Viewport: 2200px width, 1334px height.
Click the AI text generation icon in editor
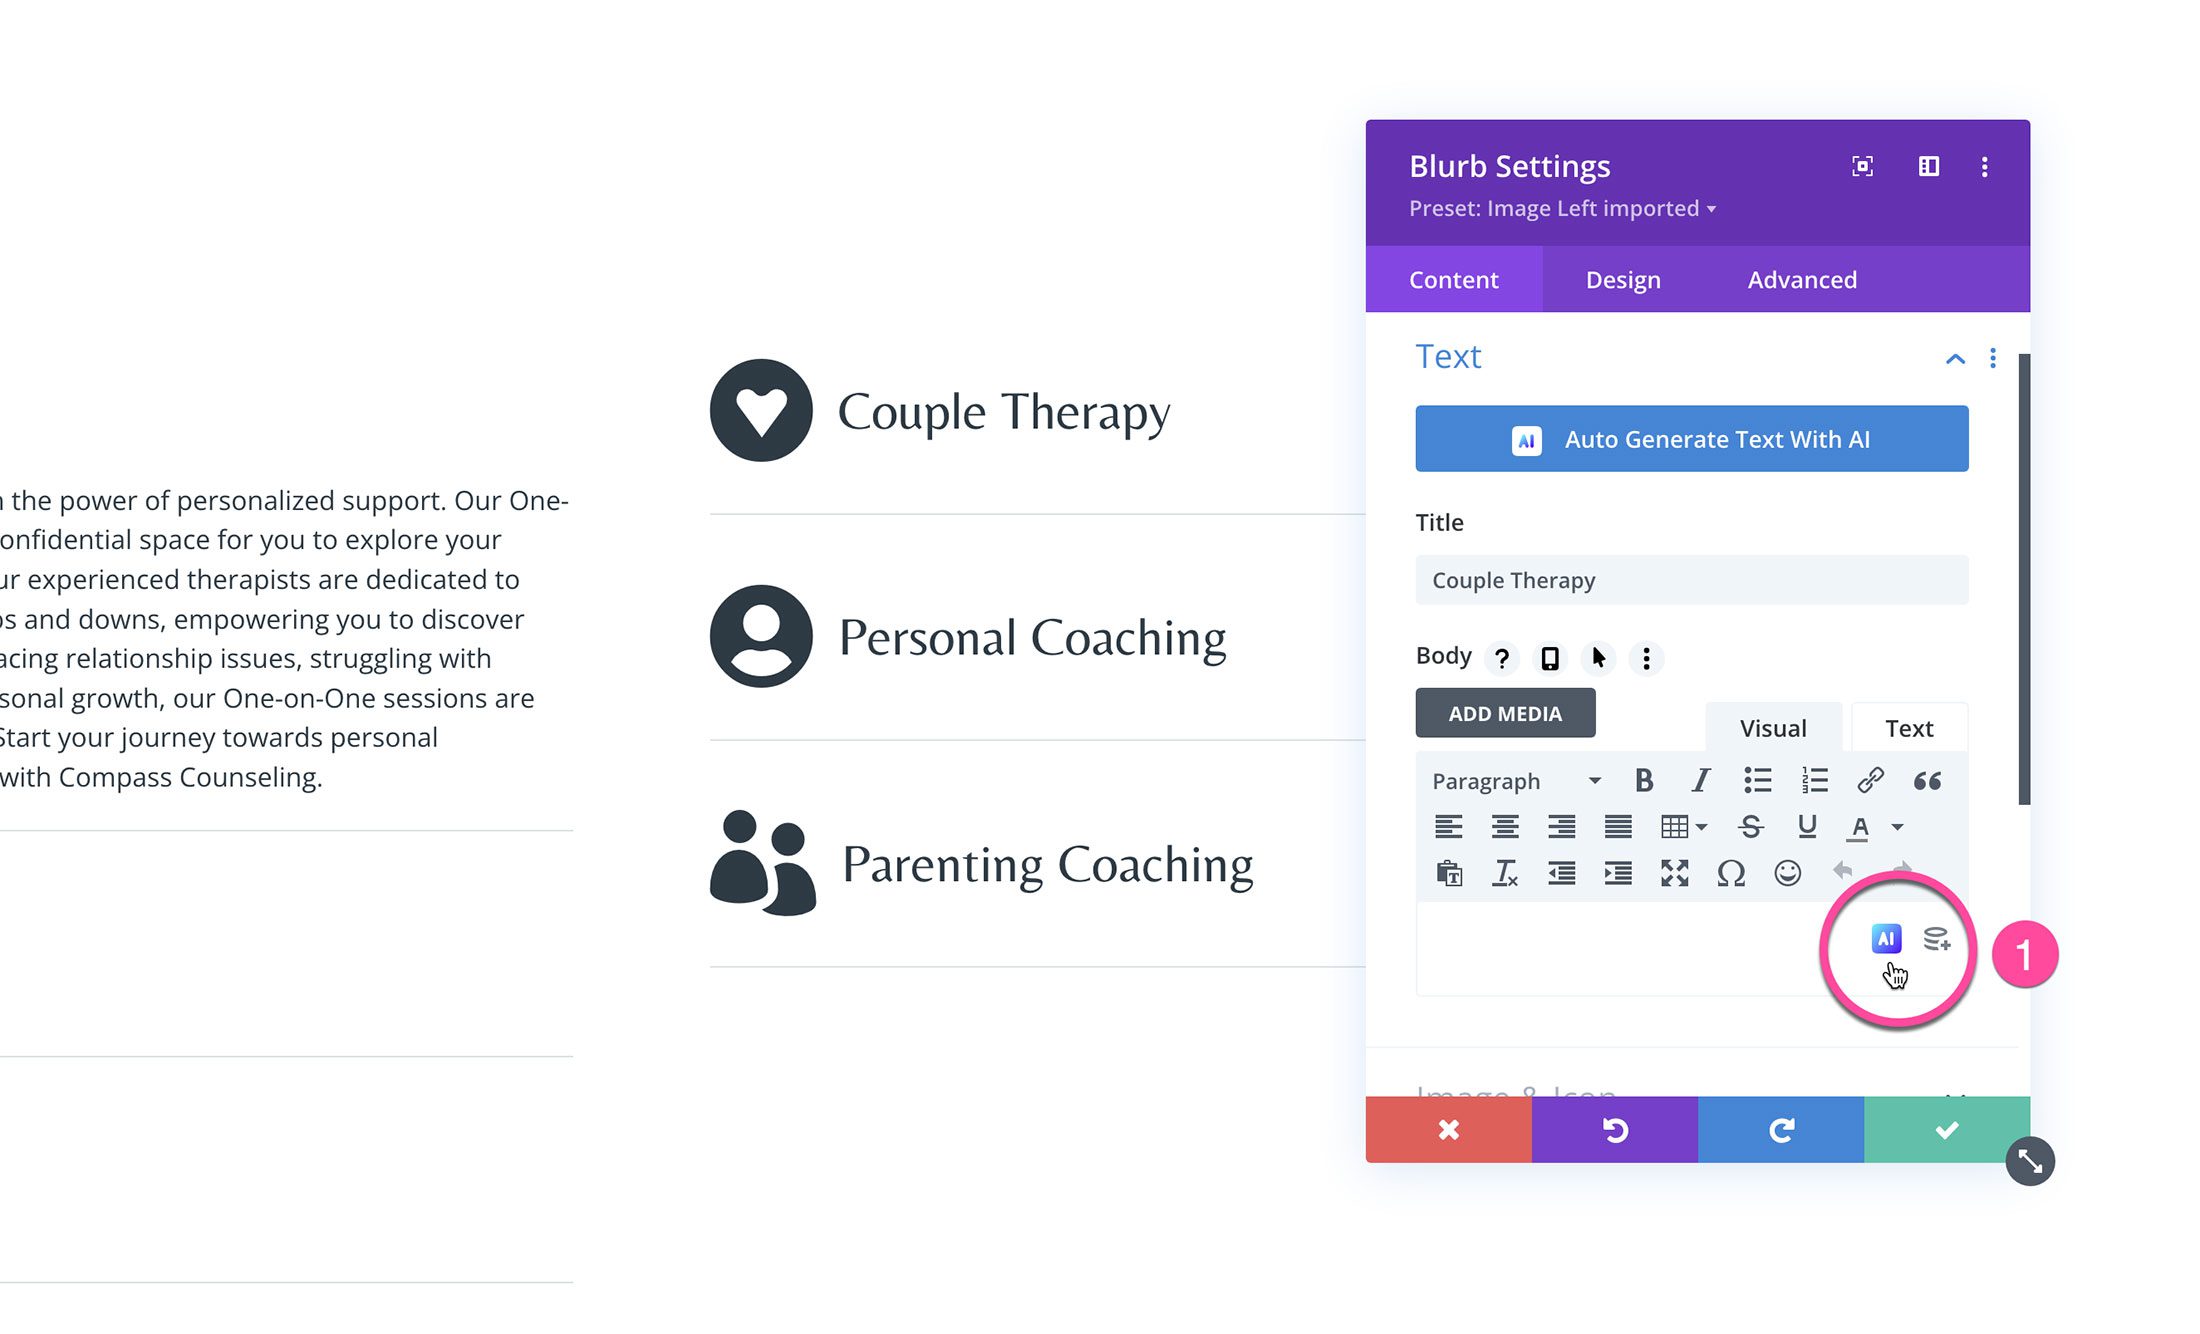pos(1887,940)
